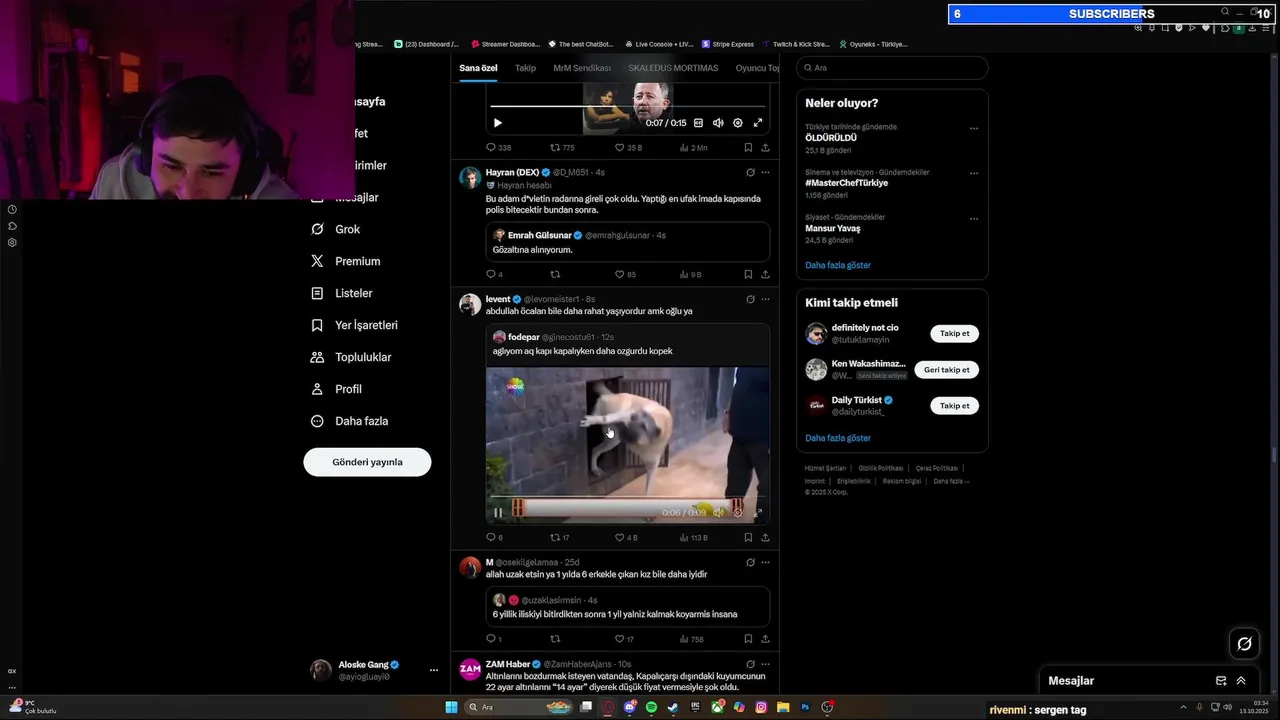Bookmark the Hayran (DEX) post
This screenshot has height=720, width=1280.
click(748, 274)
